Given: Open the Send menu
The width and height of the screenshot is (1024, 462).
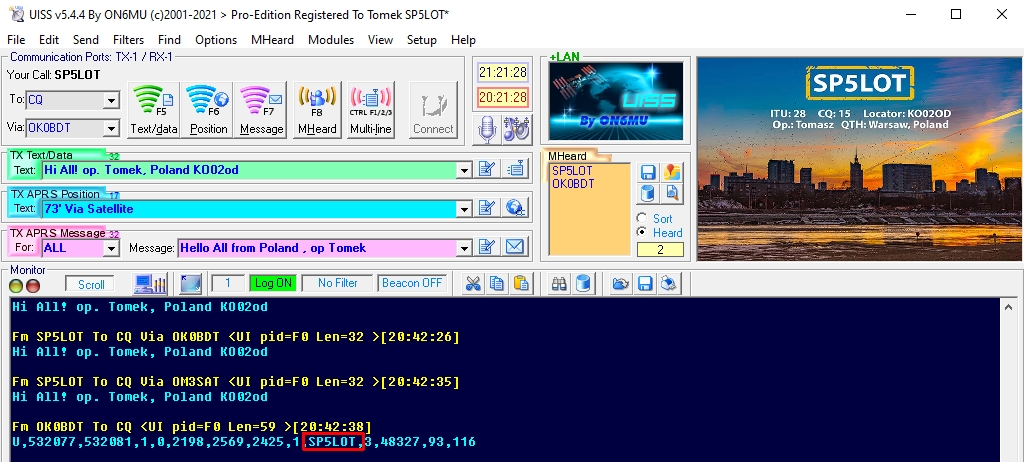Looking at the screenshot, I should tap(86, 40).
